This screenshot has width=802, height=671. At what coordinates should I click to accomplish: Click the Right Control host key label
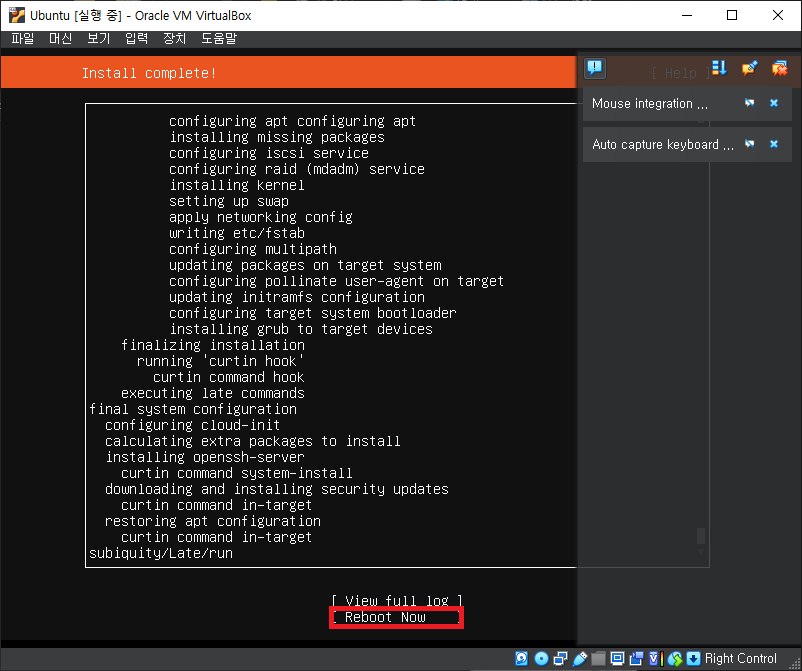point(741,658)
